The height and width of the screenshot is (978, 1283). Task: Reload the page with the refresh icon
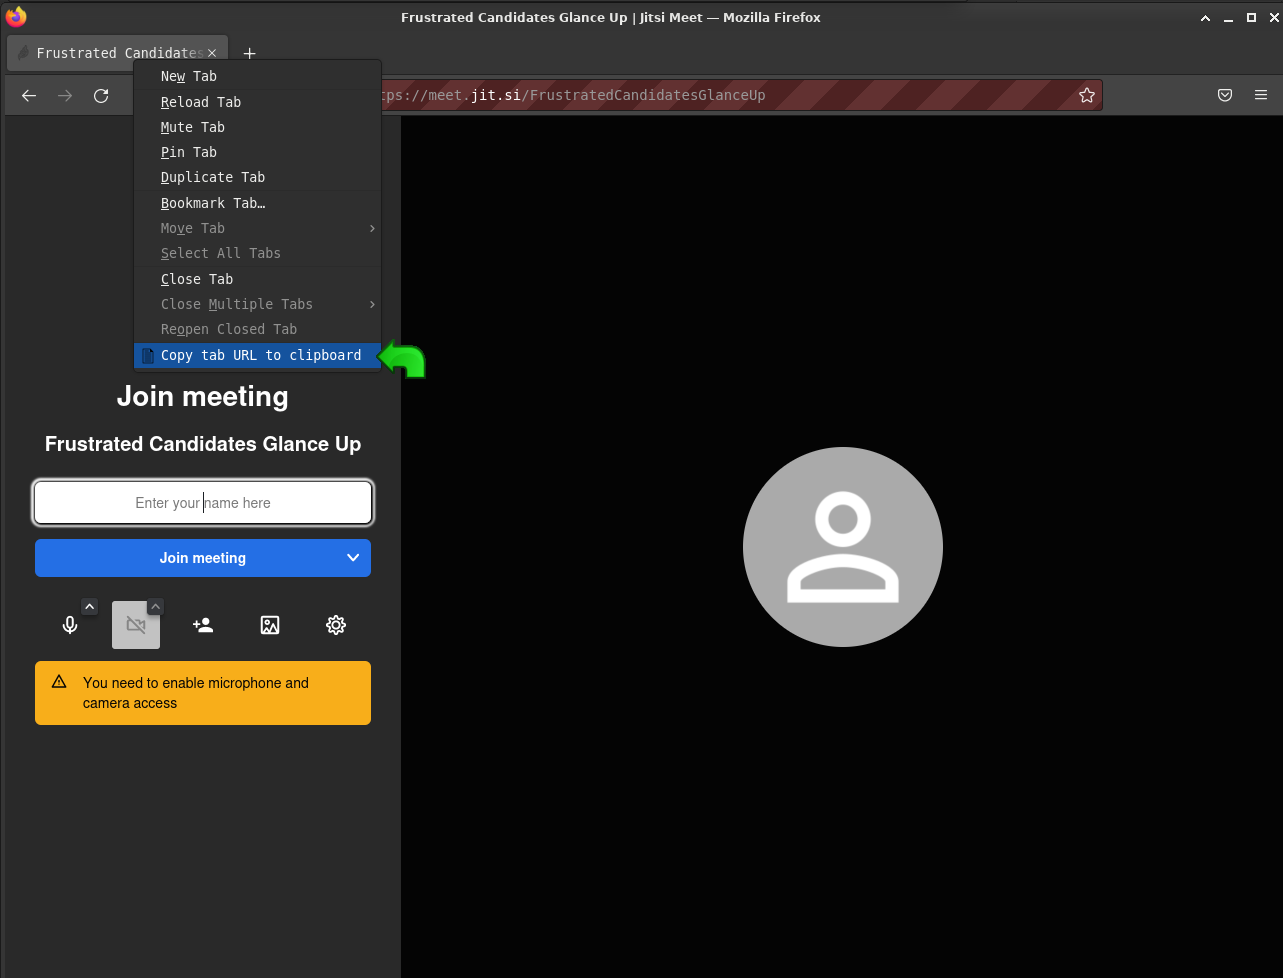coord(101,96)
